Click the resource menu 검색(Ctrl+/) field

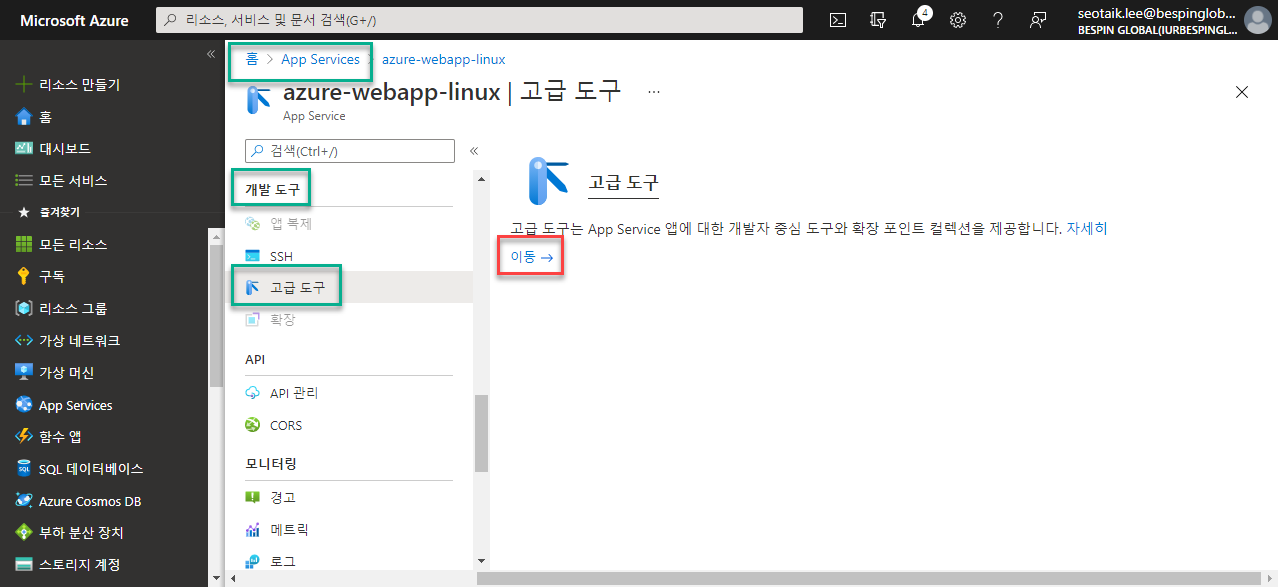click(x=350, y=150)
